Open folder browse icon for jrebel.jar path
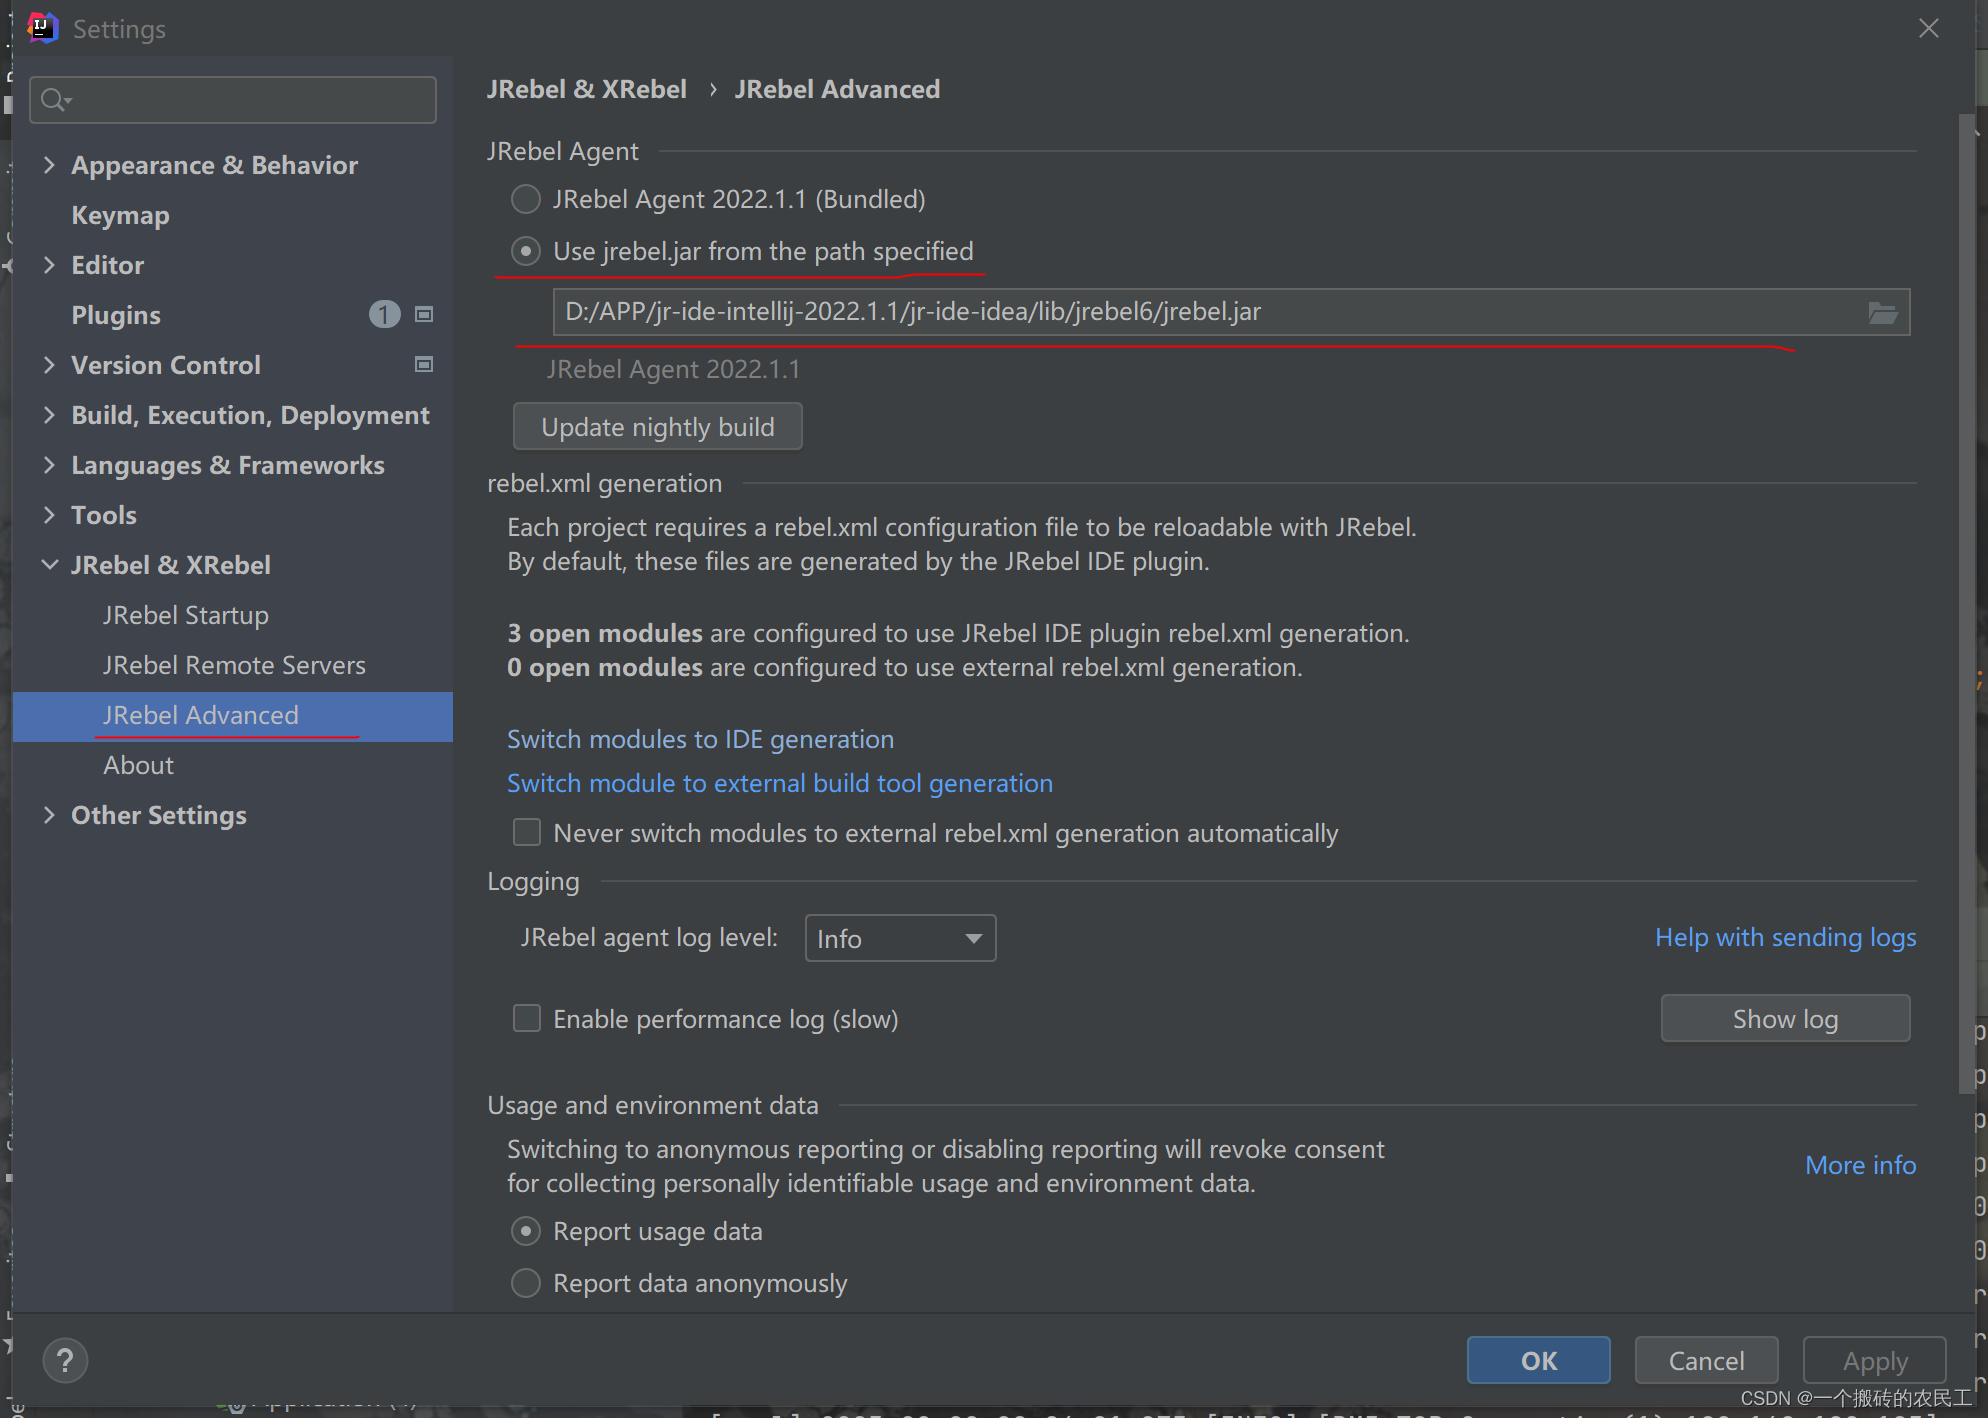 (x=1882, y=313)
